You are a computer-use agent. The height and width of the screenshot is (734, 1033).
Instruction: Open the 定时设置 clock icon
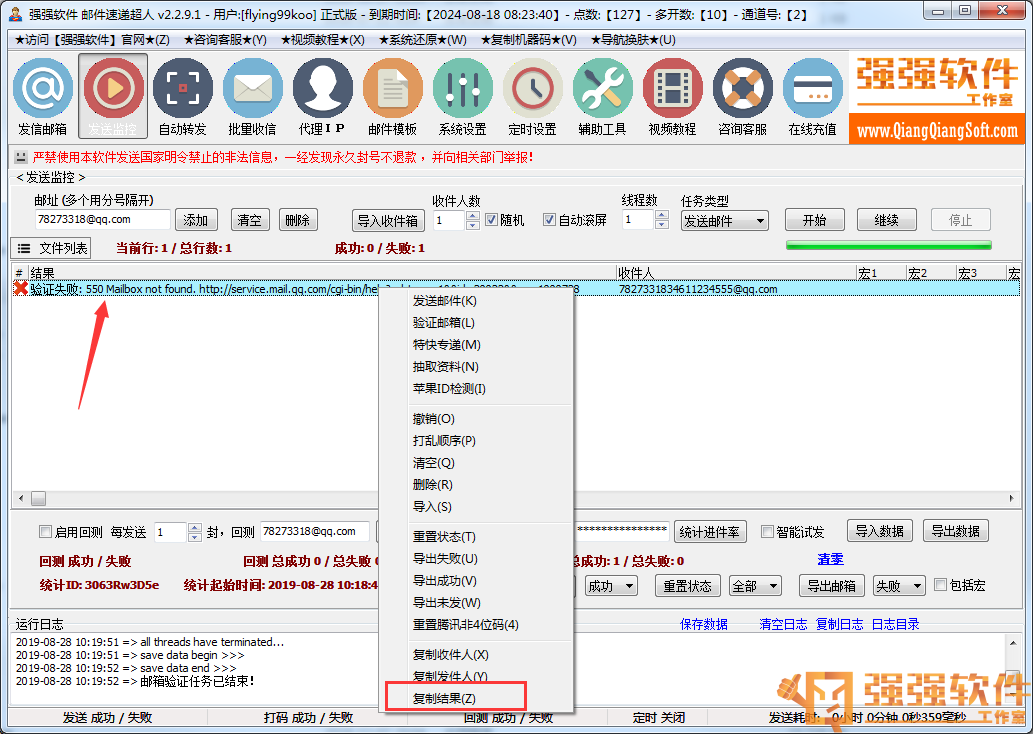tap(532, 96)
